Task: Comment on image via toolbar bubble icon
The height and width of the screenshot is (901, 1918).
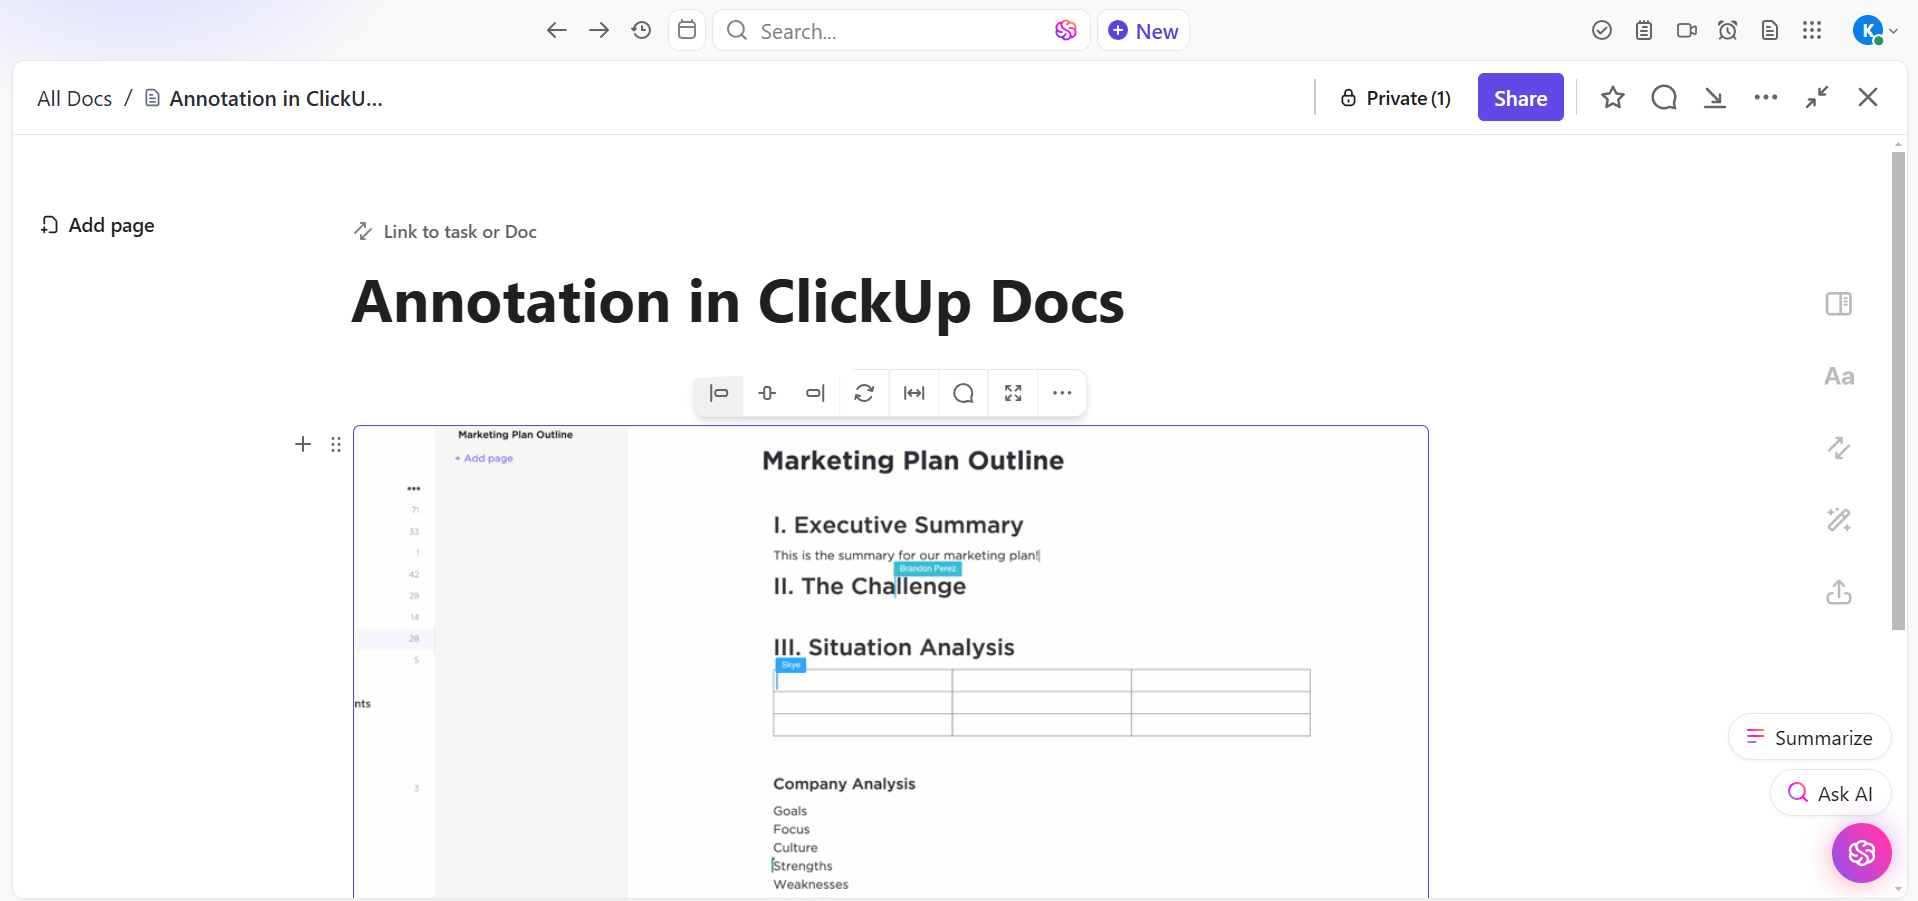Action: (x=963, y=393)
